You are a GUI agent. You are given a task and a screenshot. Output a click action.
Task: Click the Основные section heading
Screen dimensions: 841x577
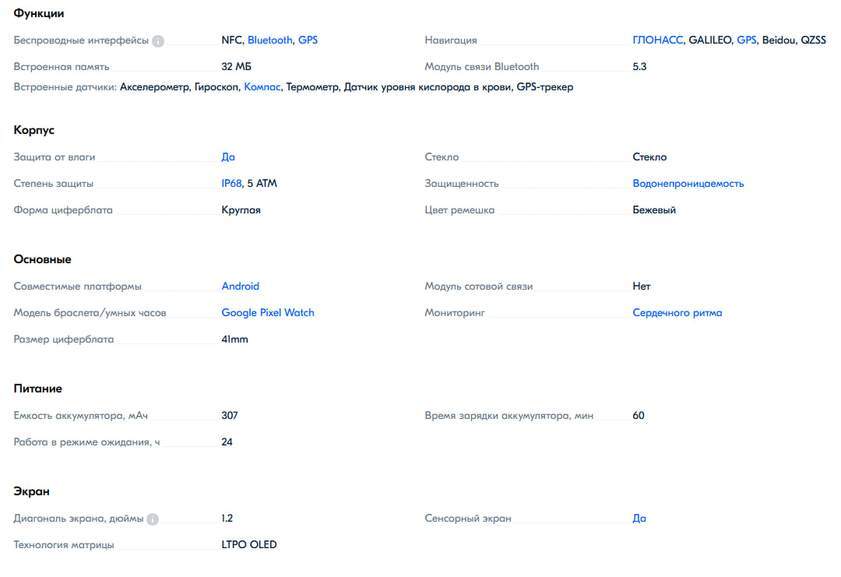(42, 260)
